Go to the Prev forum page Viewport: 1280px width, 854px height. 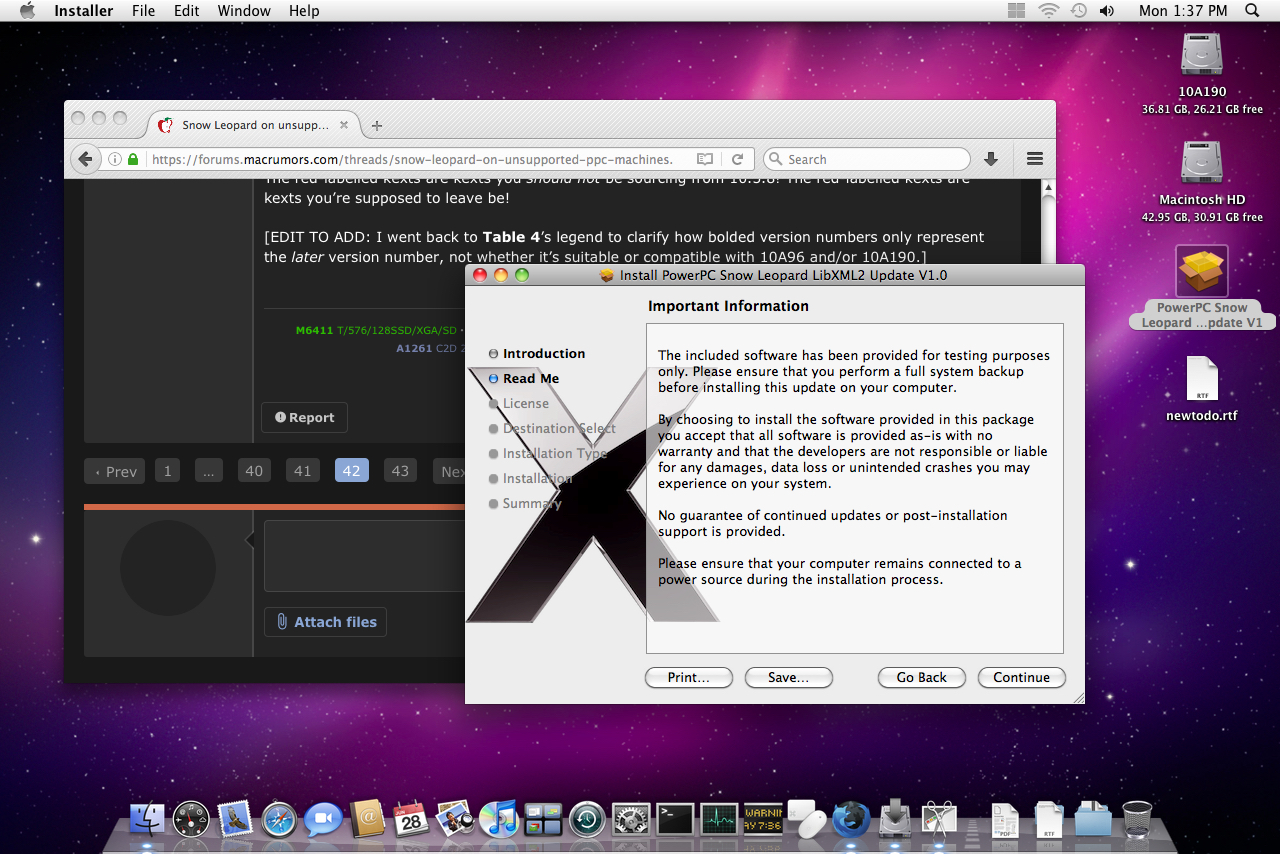[114, 471]
